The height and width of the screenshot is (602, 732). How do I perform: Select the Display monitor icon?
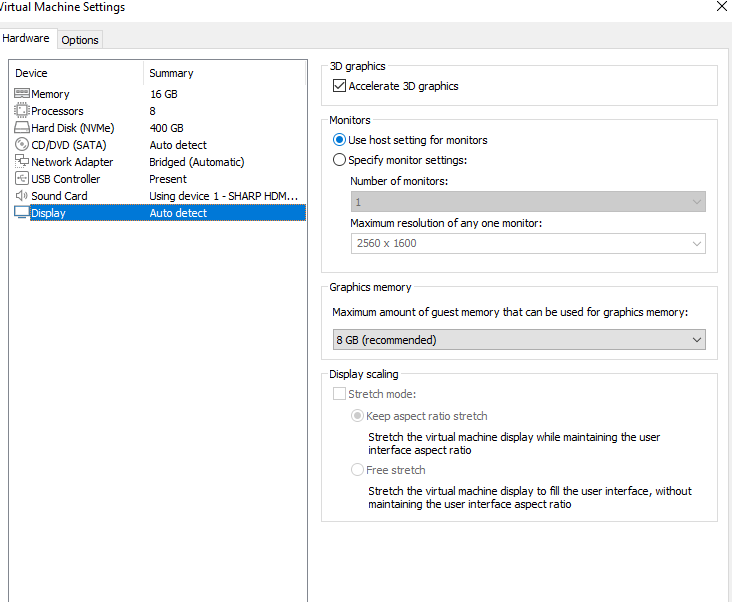pos(22,213)
